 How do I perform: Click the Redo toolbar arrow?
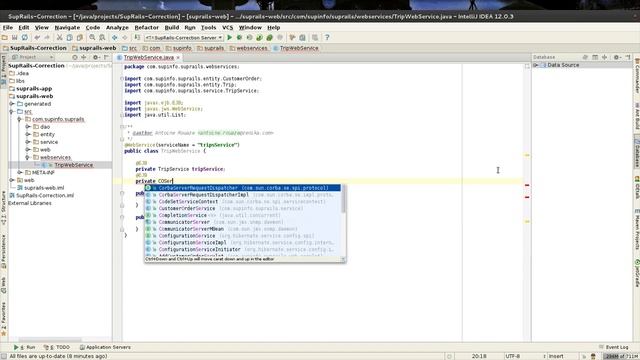coord(47,38)
